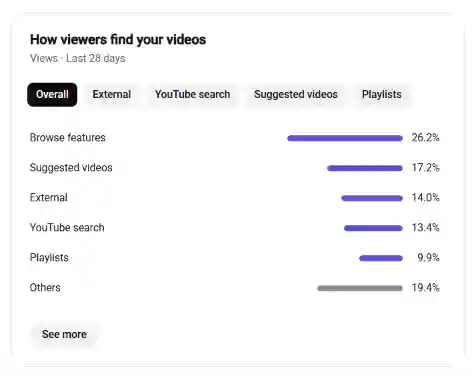The height and width of the screenshot is (375, 472).
Task: Click YouTube search row label in list
Action: [x=67, y=228]
